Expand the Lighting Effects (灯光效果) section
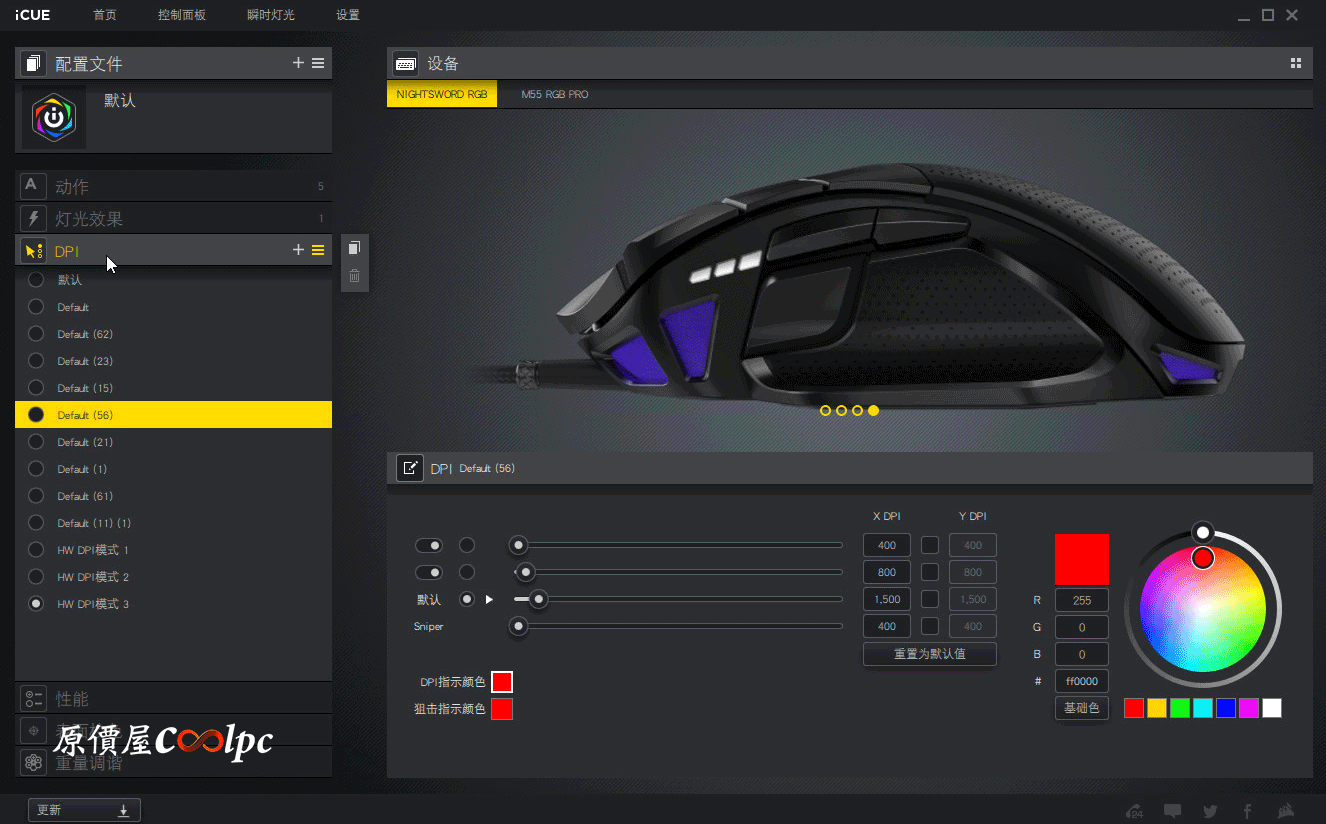 [173, 218]
